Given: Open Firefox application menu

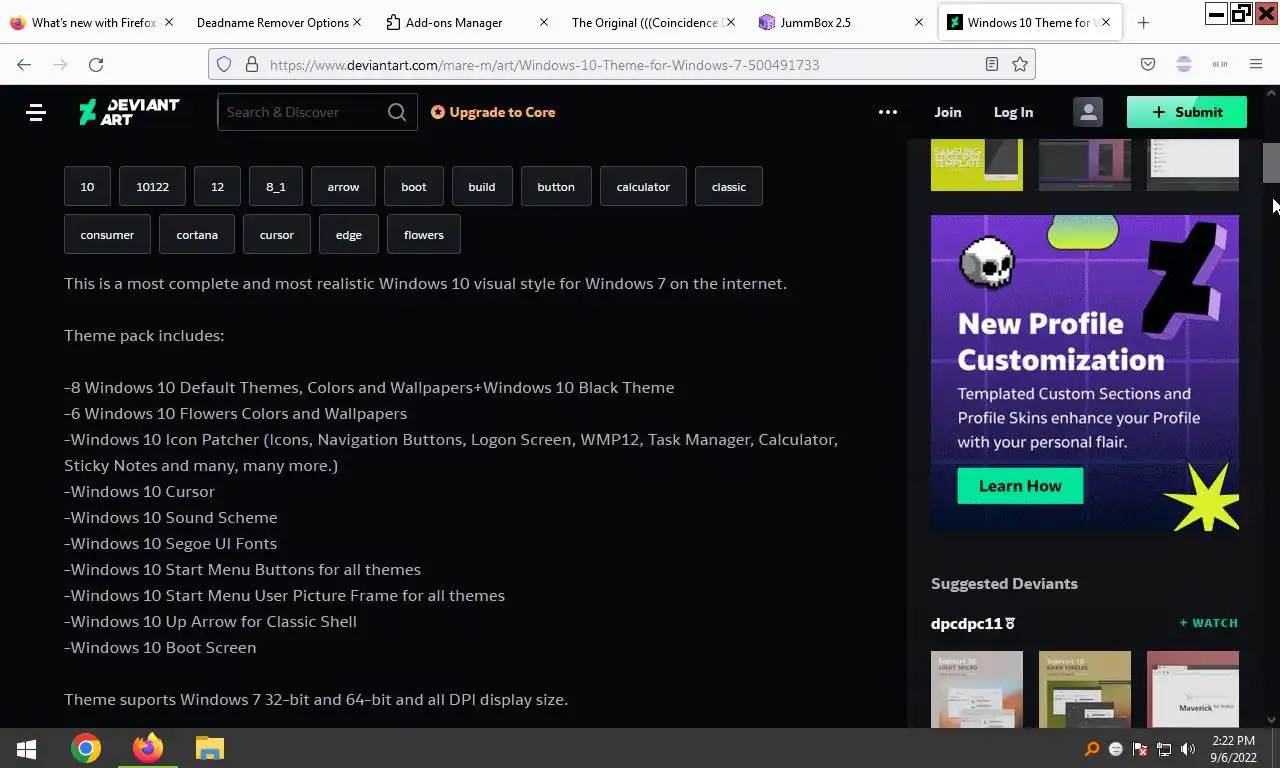Looking at the screenshot, I should (x=1256, y=64).
